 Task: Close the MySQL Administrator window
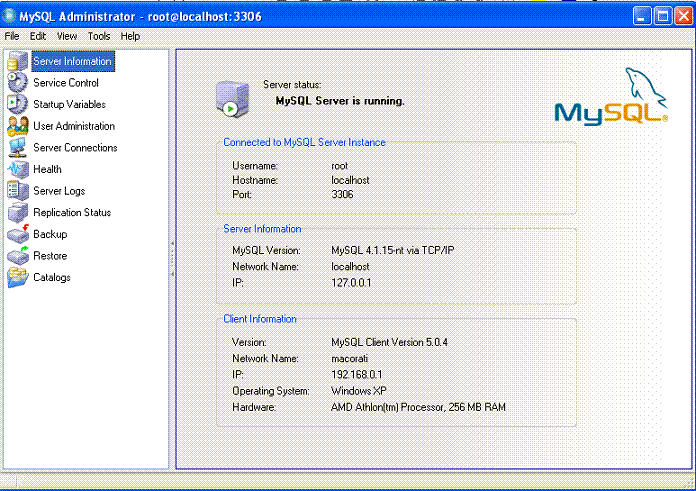(684, 16)
